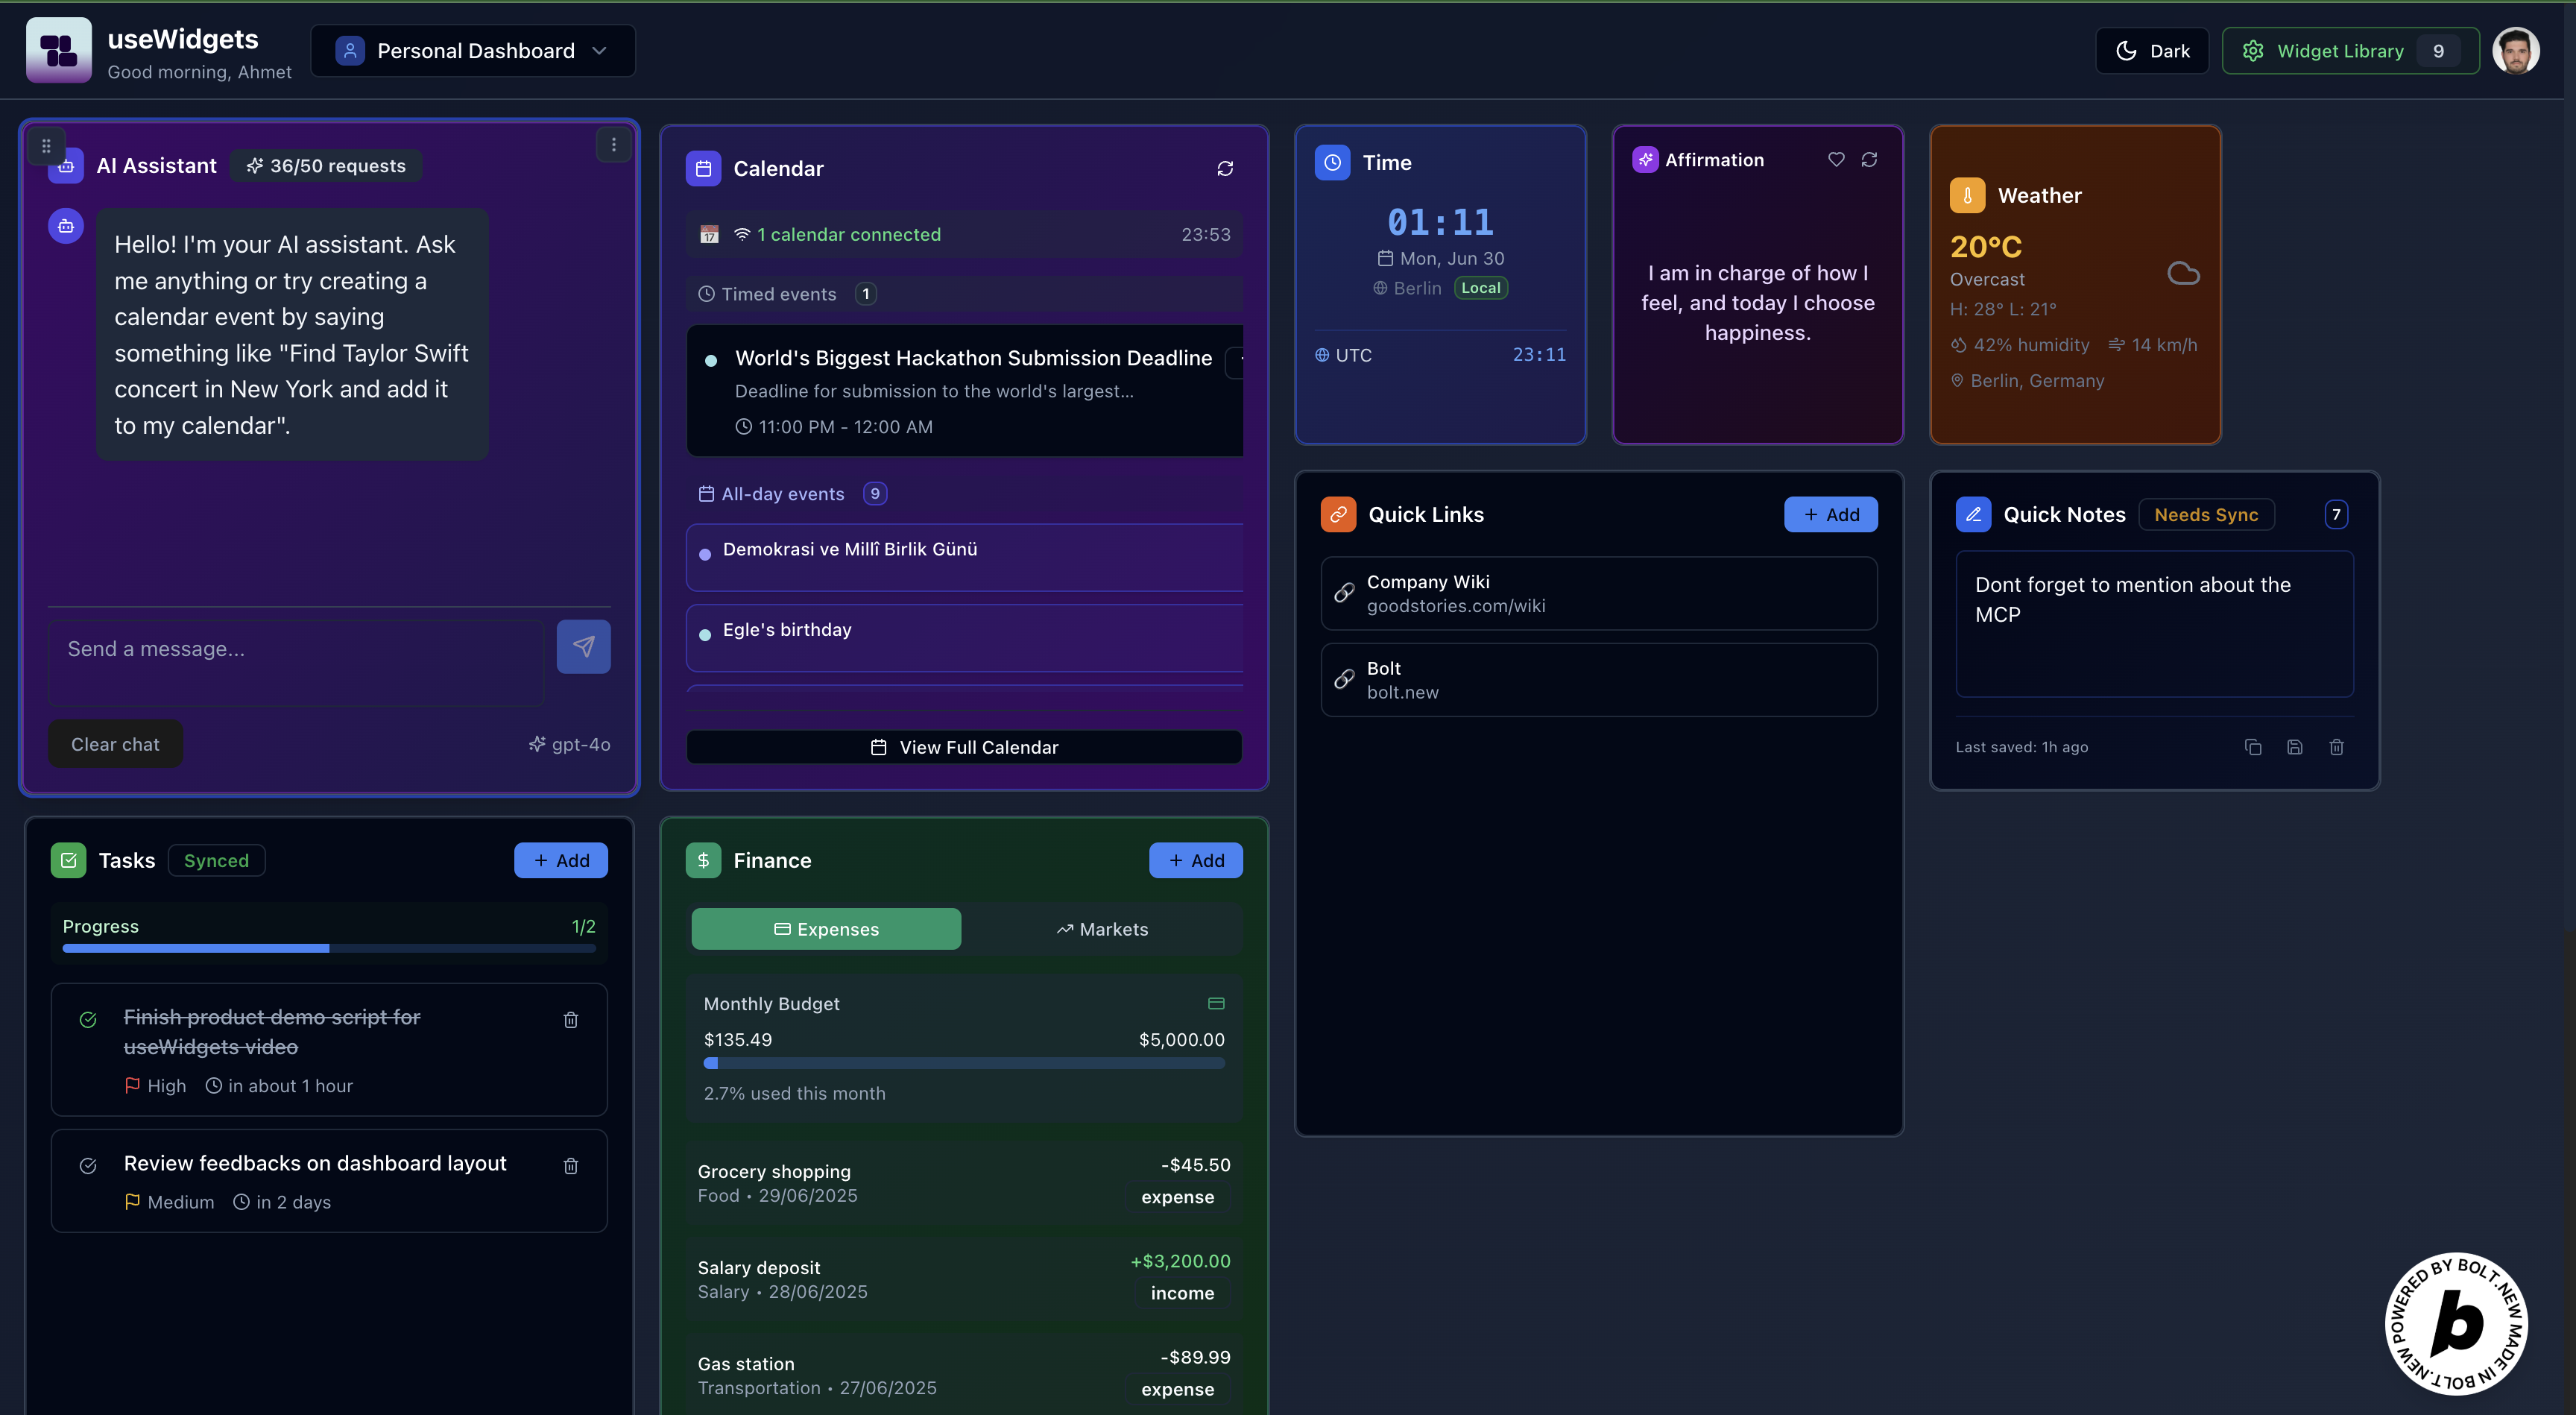Image resolution: width=2576 pixels, height=1415 pixels.
Task: Open the Personal Dashboard dropdown
Action: tap(473, 51)
